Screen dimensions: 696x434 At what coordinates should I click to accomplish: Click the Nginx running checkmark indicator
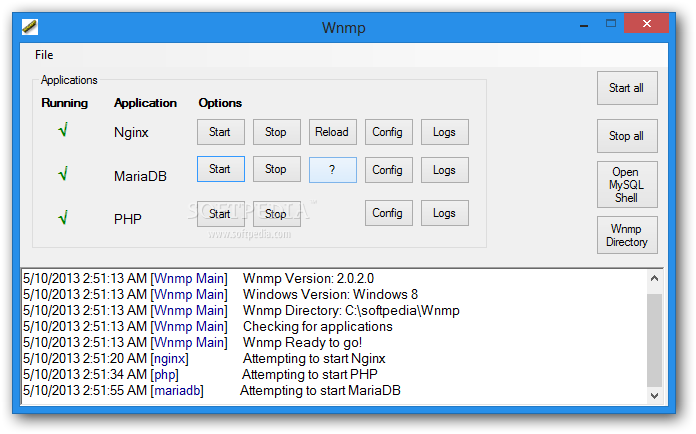coord(63,130)
